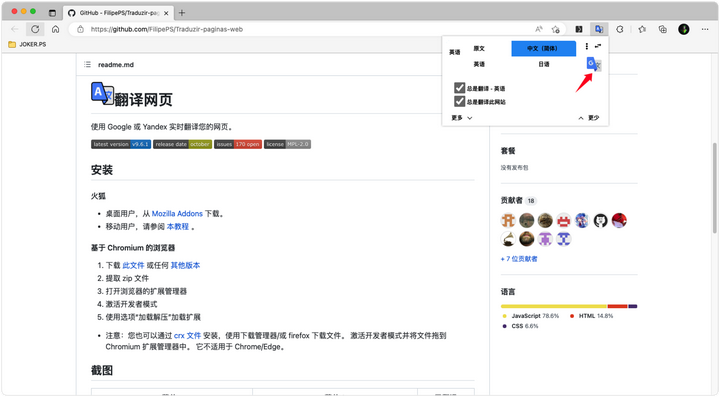This screenshot has width=720, height=397.
Task: Click the CSS 6.6% language entry
Action: [x=520, y=326]
